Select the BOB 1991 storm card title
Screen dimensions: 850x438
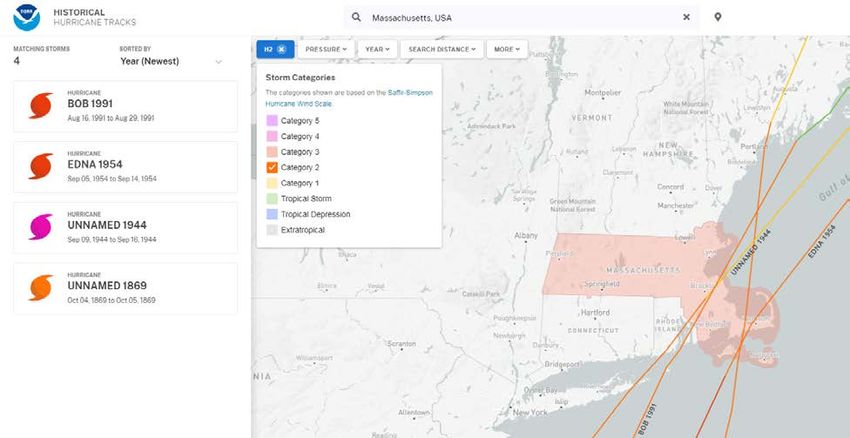point(90,104)
